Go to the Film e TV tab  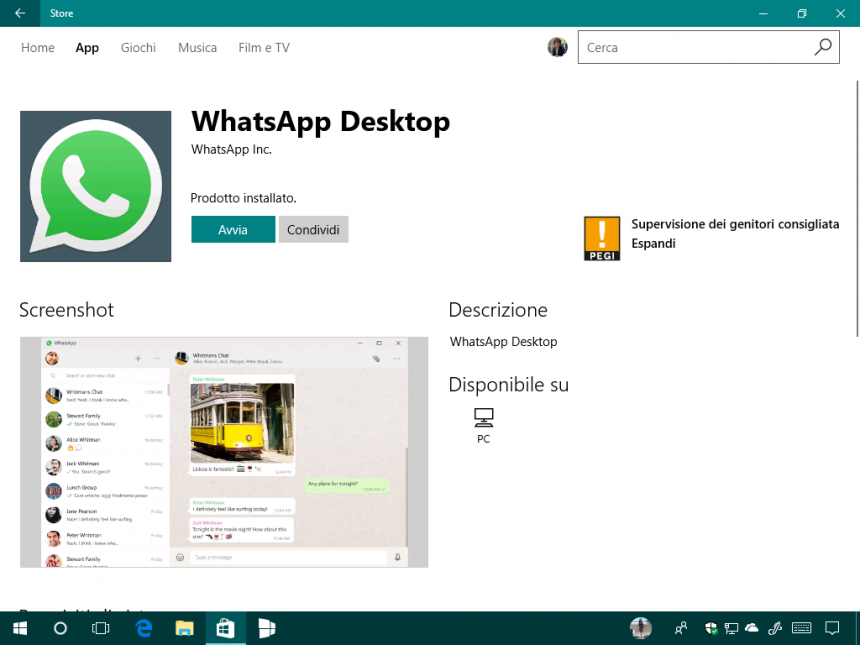point(264,48)
